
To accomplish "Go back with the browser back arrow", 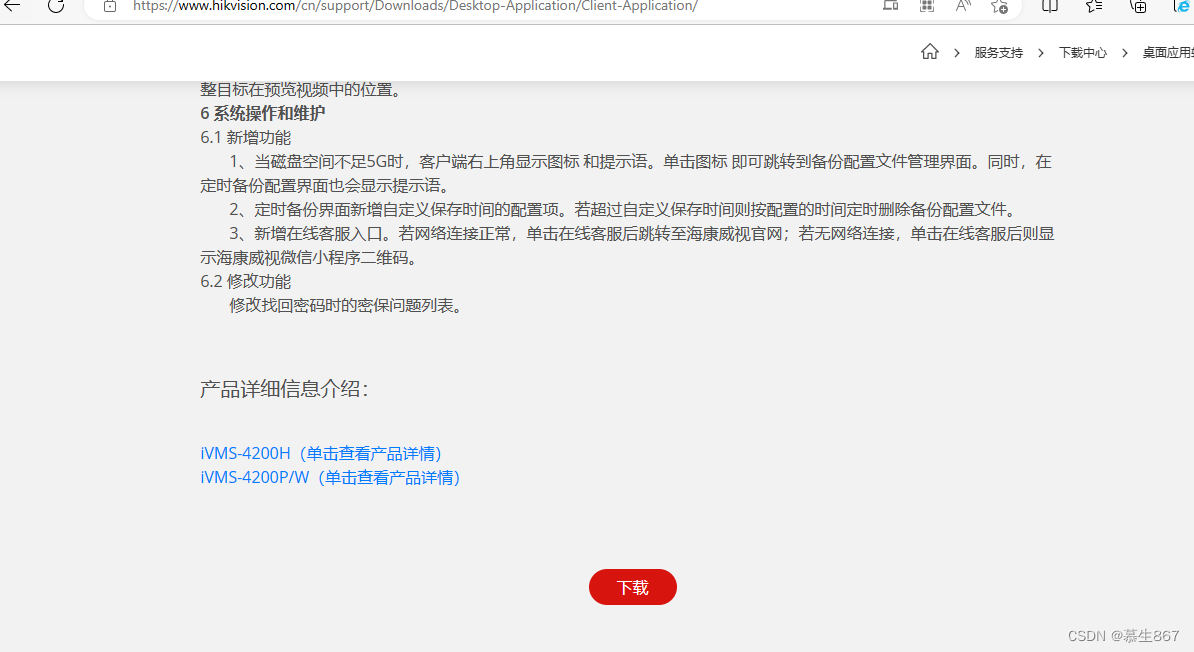I will coord(12,6).
